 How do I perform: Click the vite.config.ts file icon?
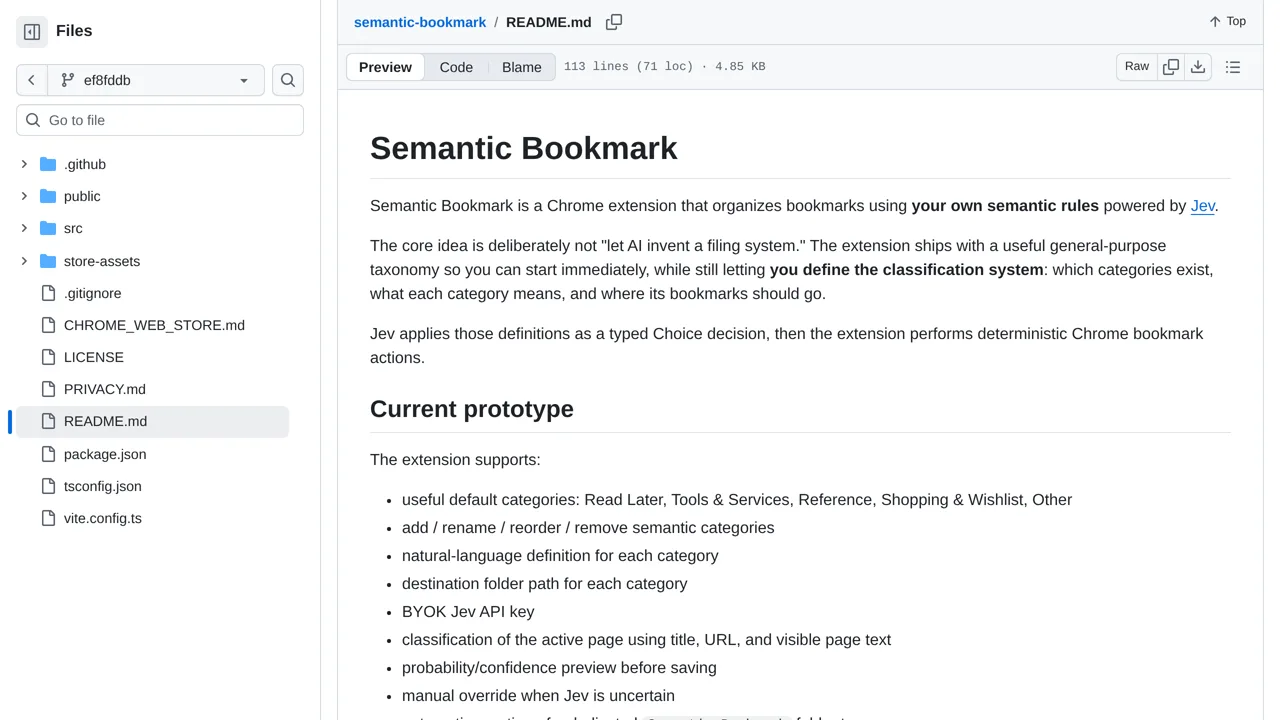[48, 518]
